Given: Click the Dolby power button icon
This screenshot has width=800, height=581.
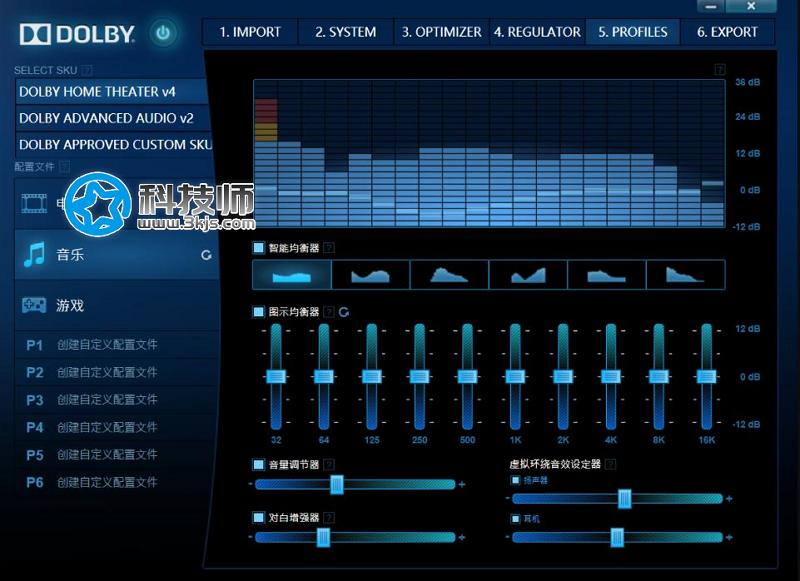Looking at the screenshot, I should pos(163,33).
